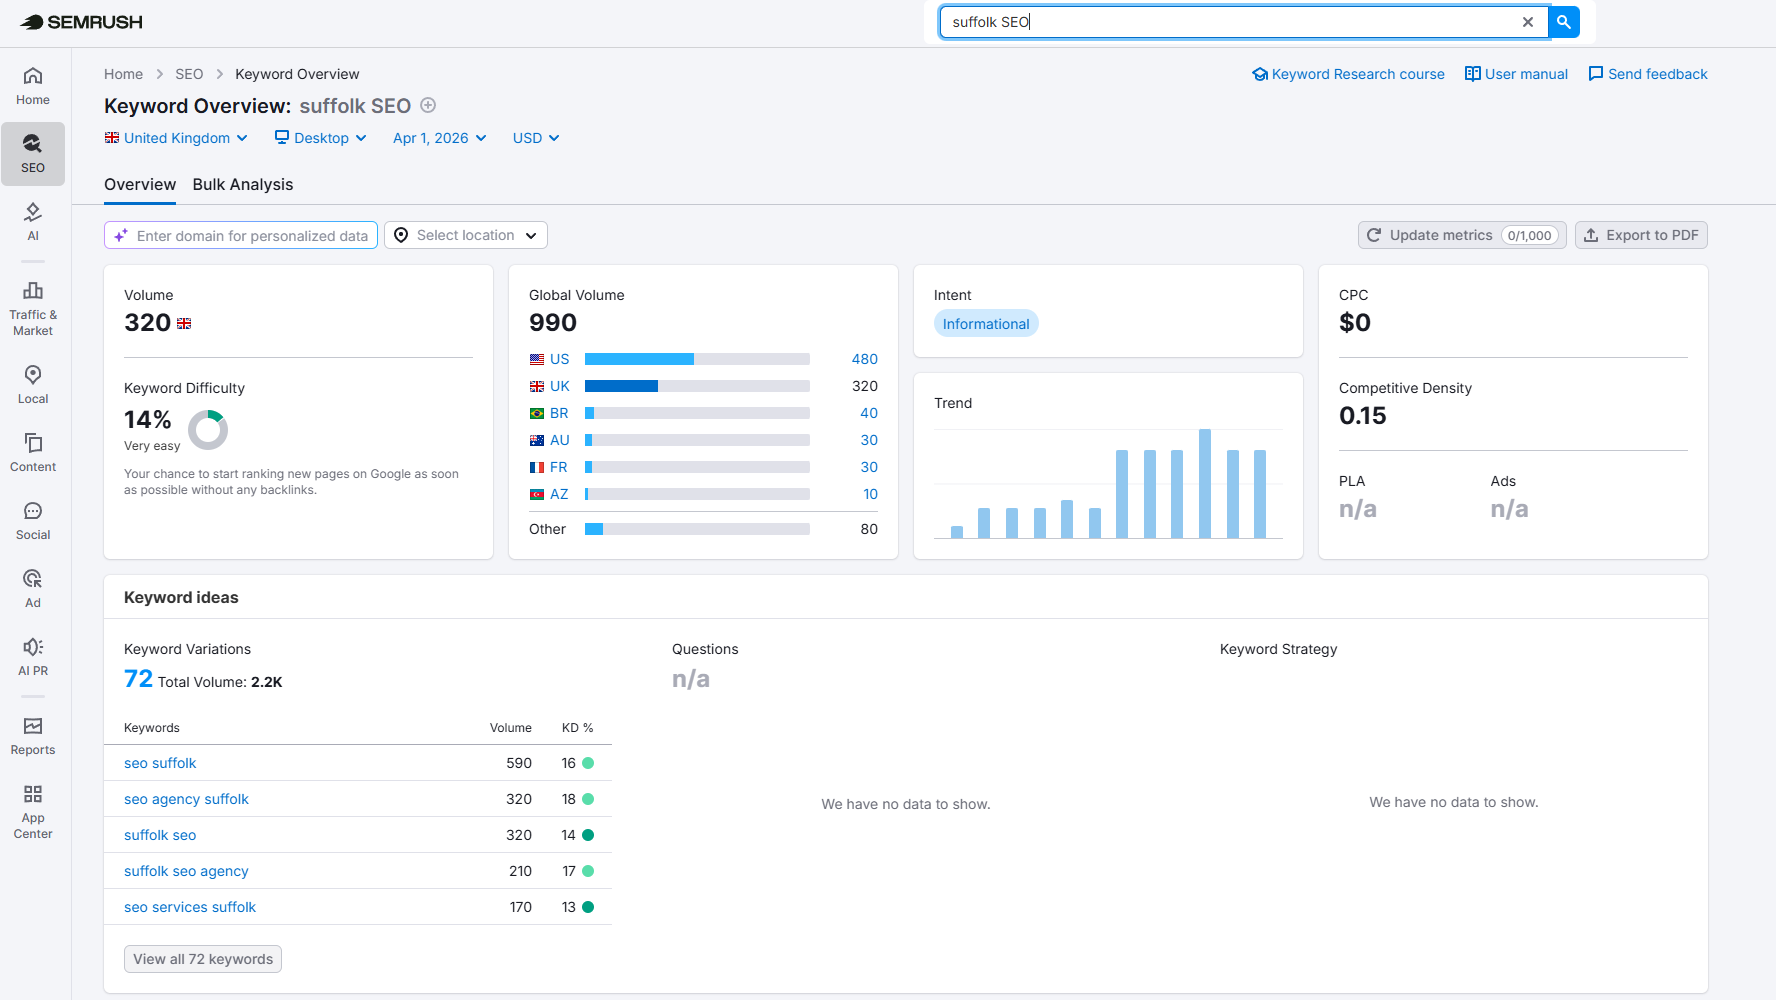1776x1000 pixels.
Task: Select the Ad sidebar icon
Action: click(33, 588)
